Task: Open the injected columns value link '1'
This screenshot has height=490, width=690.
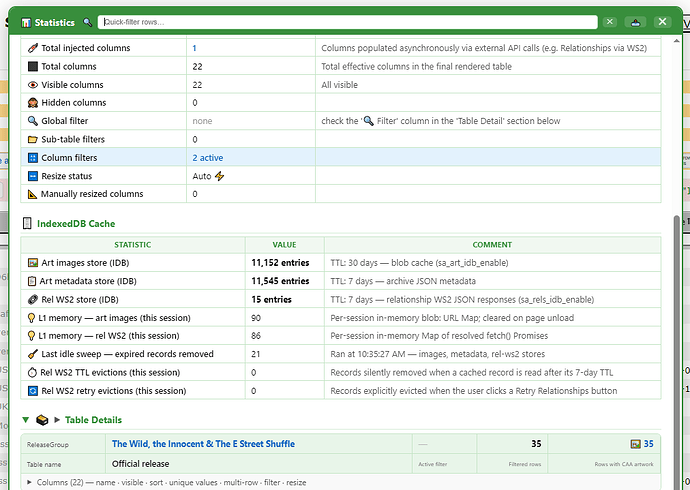Action: pyautogui.click(x=194, y=48)
